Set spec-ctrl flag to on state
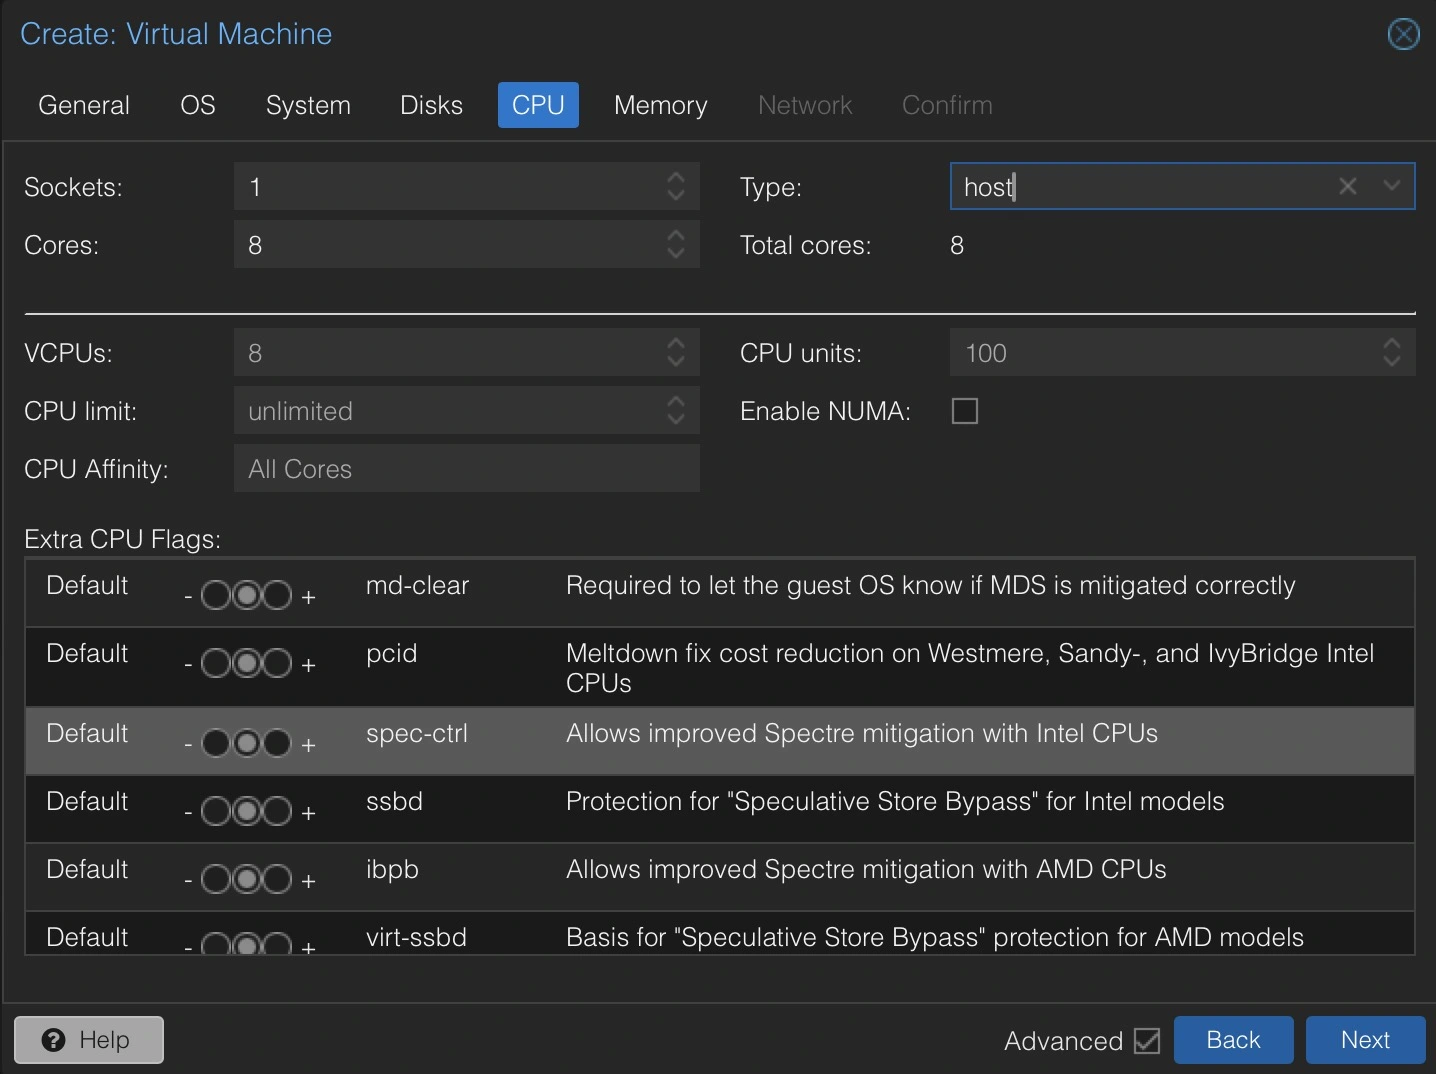 [x=277, y=743]
